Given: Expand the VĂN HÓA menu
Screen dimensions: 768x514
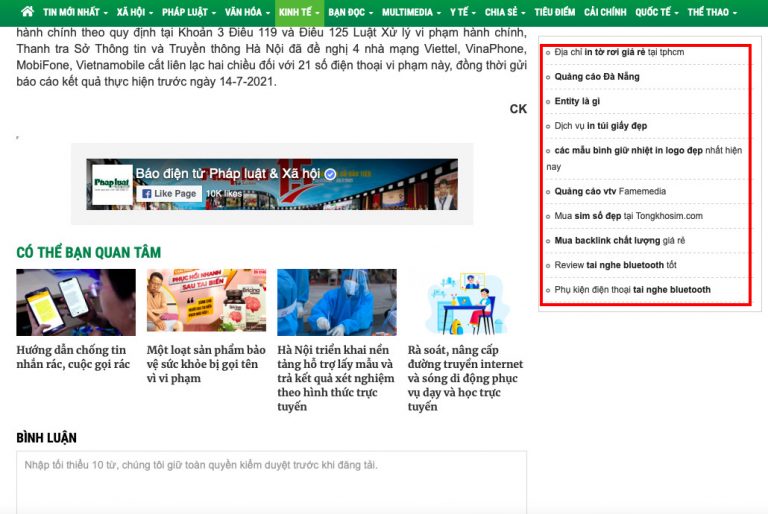Looking at the screenshot, I should 247,12.
